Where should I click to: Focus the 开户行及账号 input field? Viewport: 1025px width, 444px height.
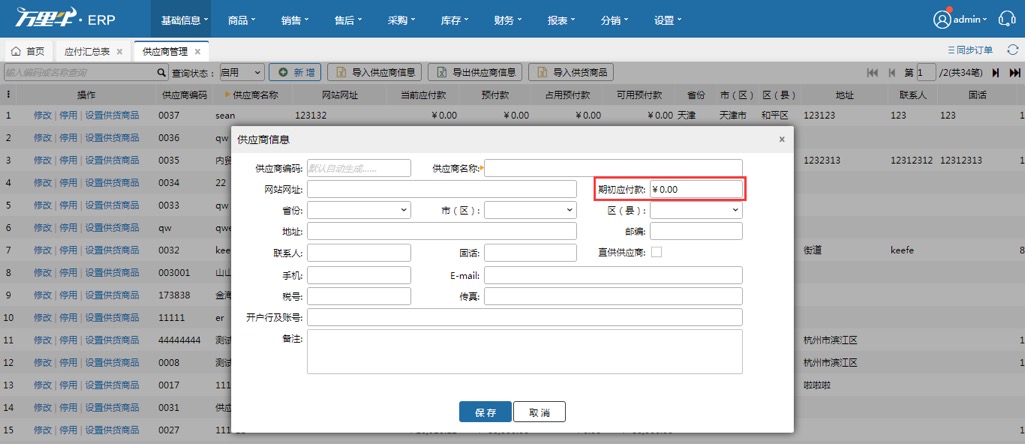(x=525, y=317)
